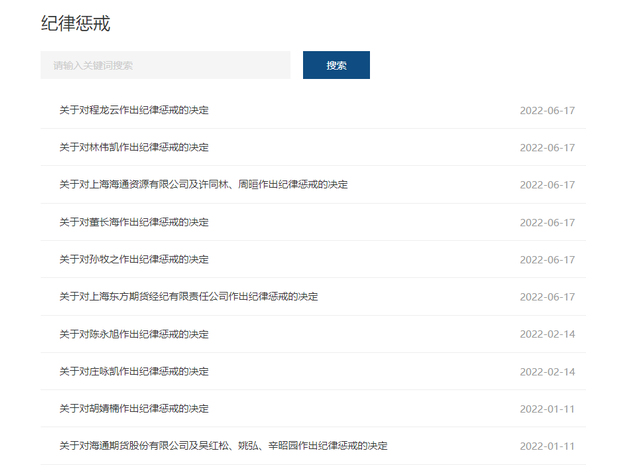This screenshot has width=629, height=474.
Task: Open the decision about 程龙云
Action: [134, 110]
